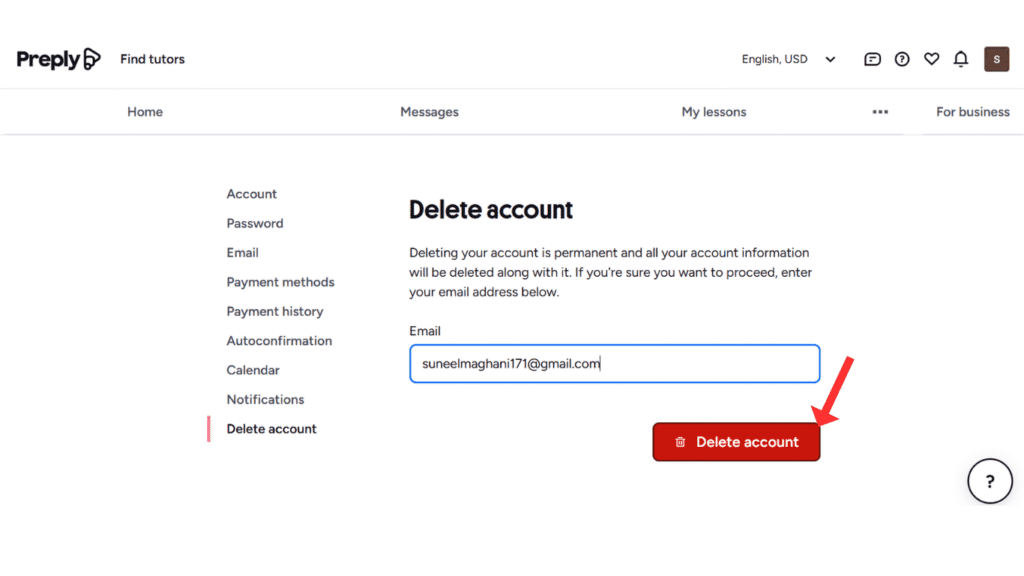Expand the three-dot more menu in navigation
1024x576 pixels.
(880, 112)
